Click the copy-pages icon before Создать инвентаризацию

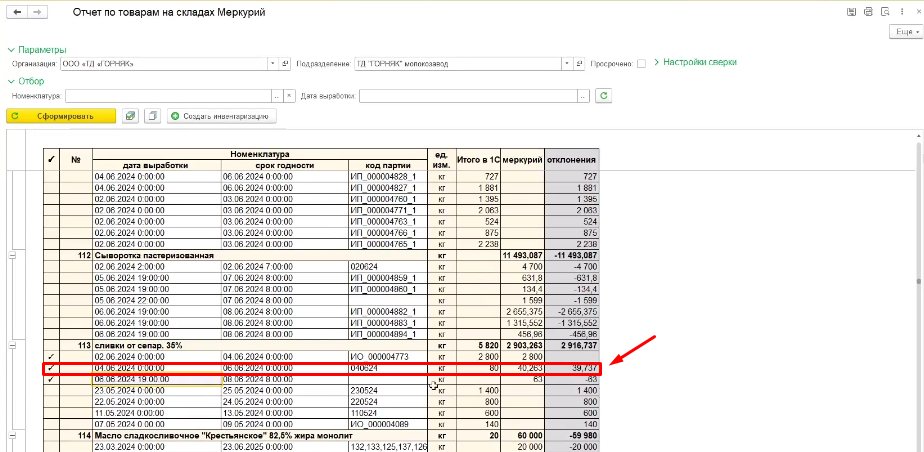(152, 116)
